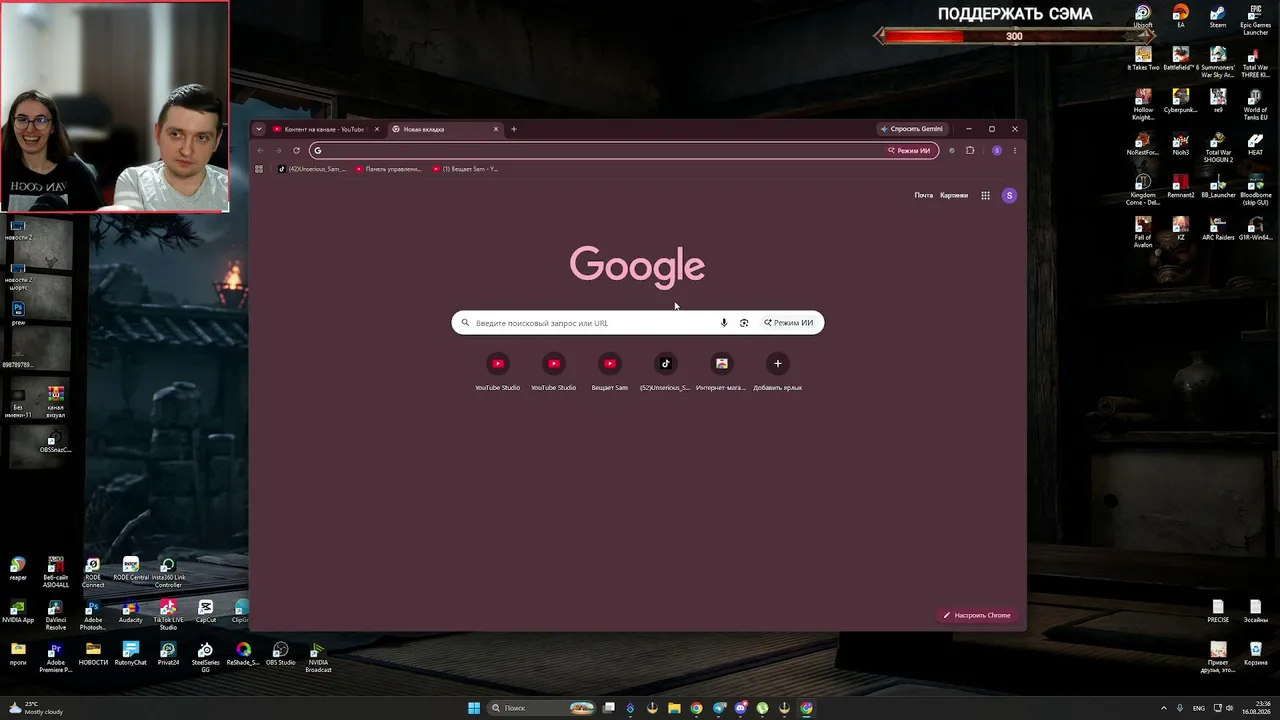
Task: Open File Explorer from the taskbar
Action: (x=674, y=708)
